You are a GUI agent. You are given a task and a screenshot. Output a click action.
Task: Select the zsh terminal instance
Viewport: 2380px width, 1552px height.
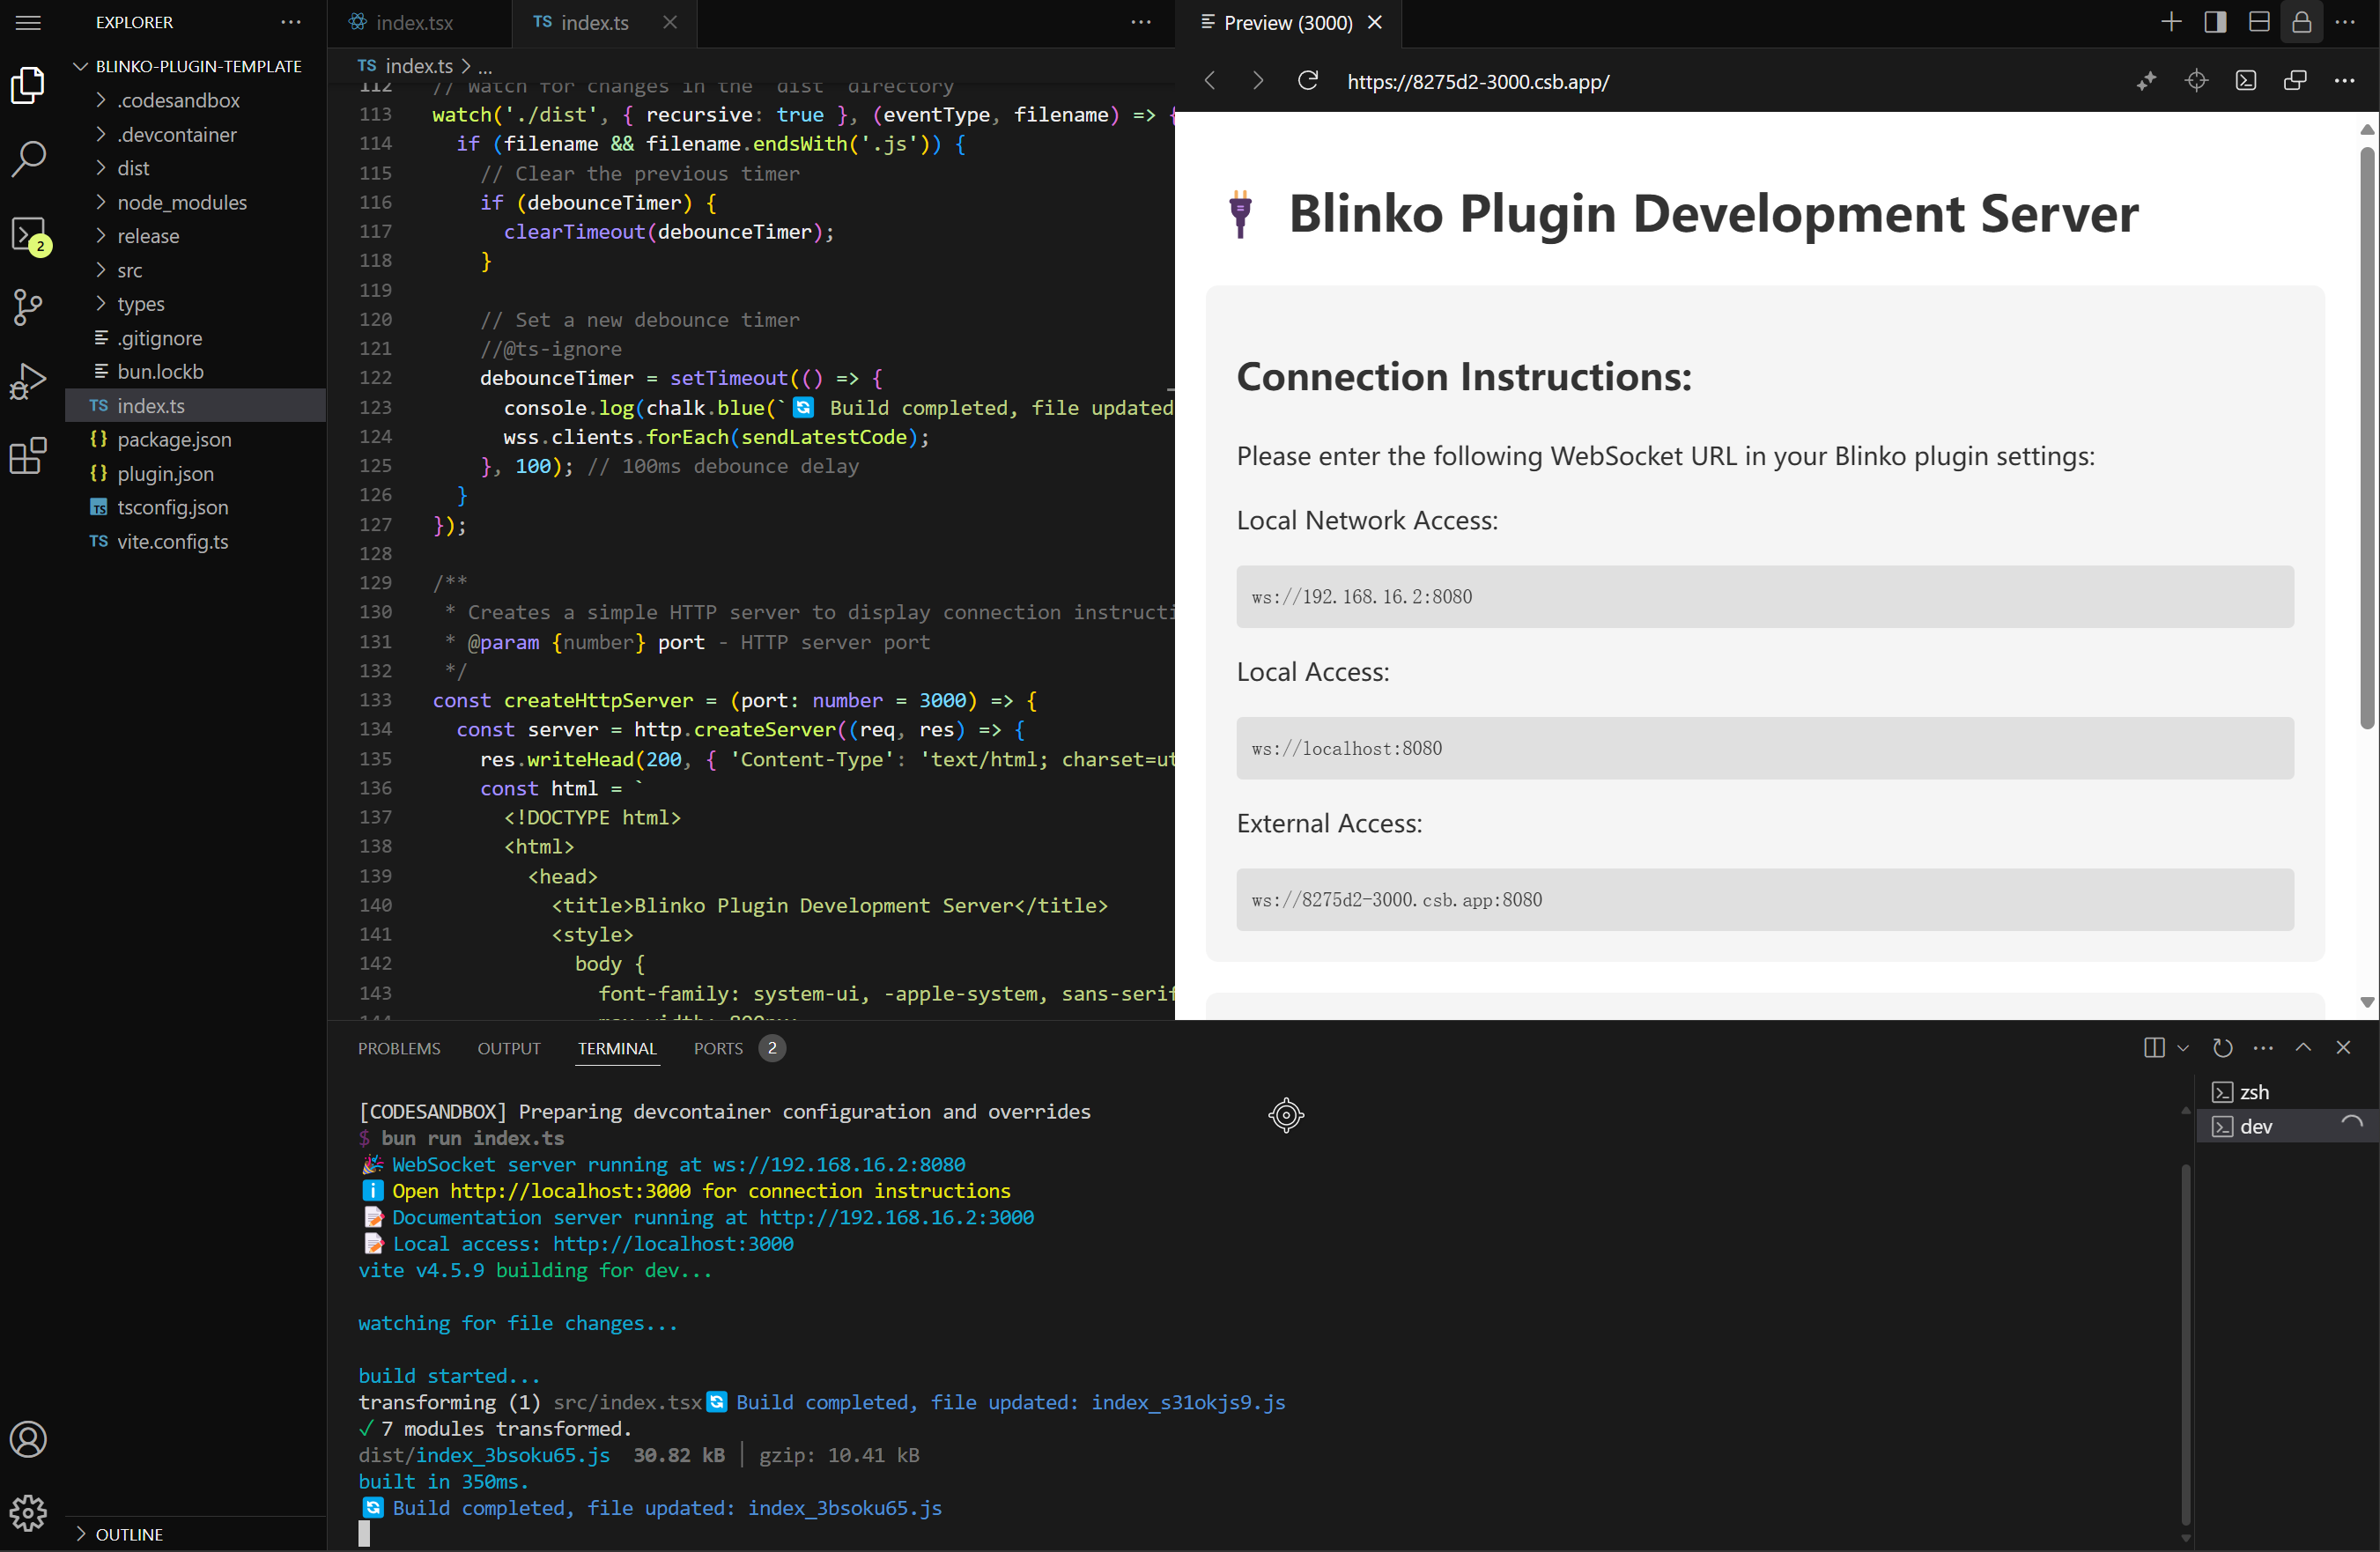point(2286,1092)
